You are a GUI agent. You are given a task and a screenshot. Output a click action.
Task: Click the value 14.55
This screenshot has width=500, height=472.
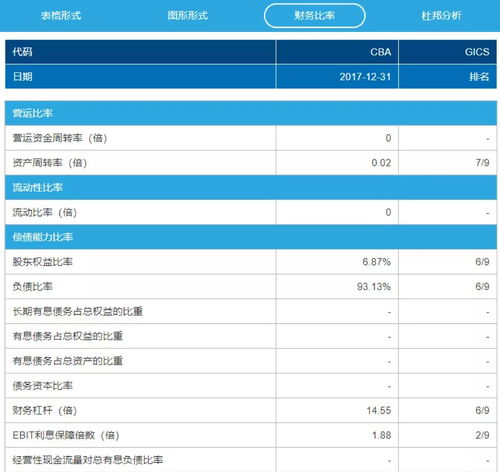[379, 410]
